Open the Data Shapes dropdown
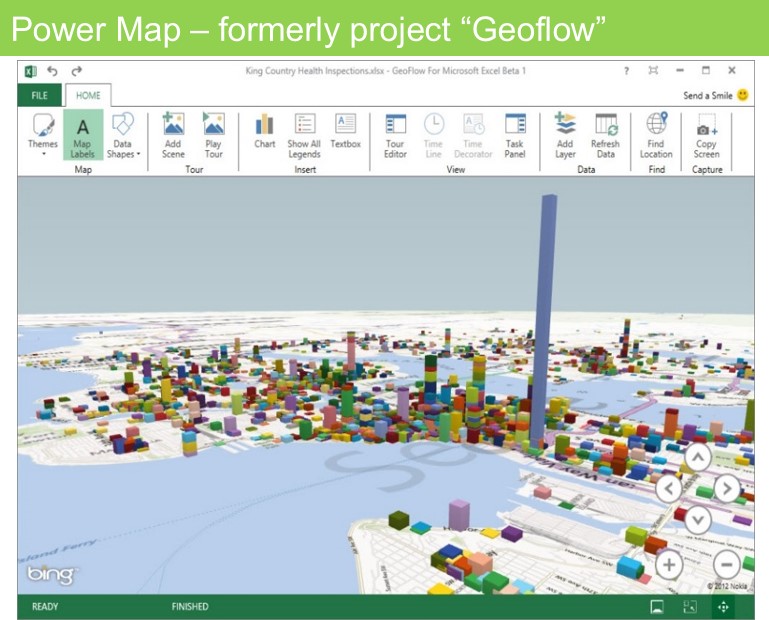Image resolution: width=769 pixels, height=620 pixels. pyautogui.click(x=123, y=134)
